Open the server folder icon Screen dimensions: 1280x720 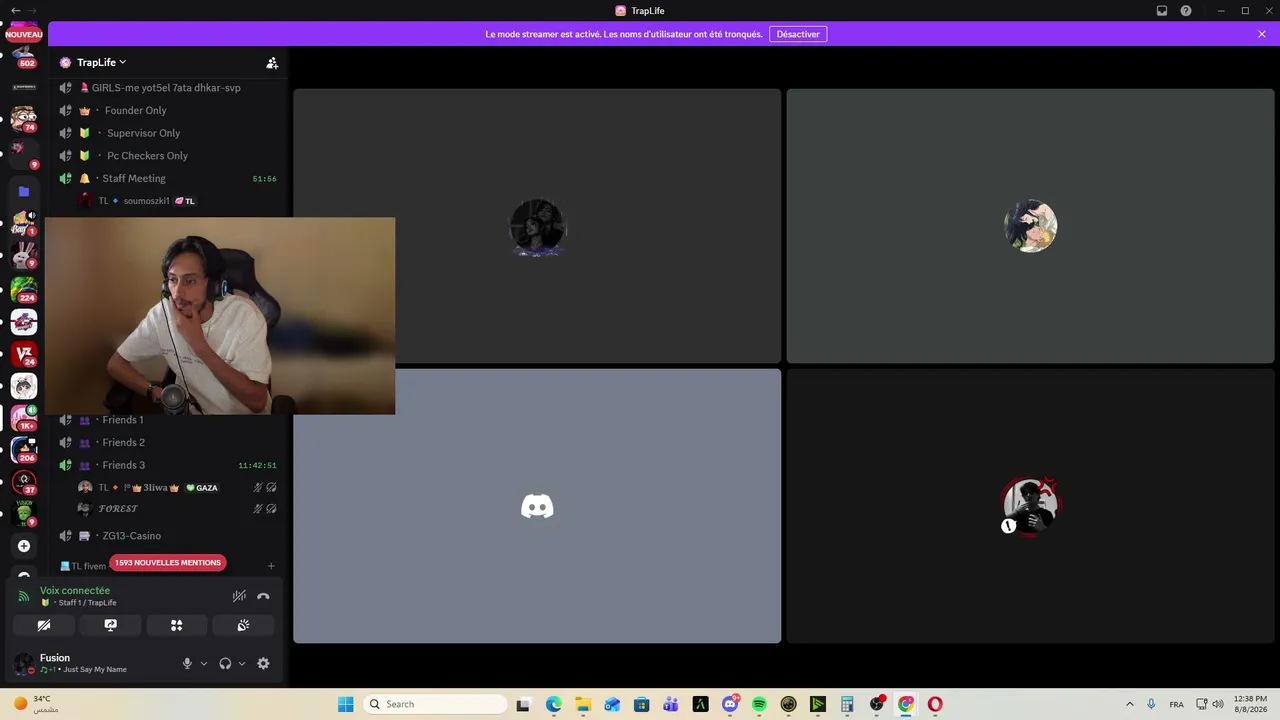pos(24,191)
